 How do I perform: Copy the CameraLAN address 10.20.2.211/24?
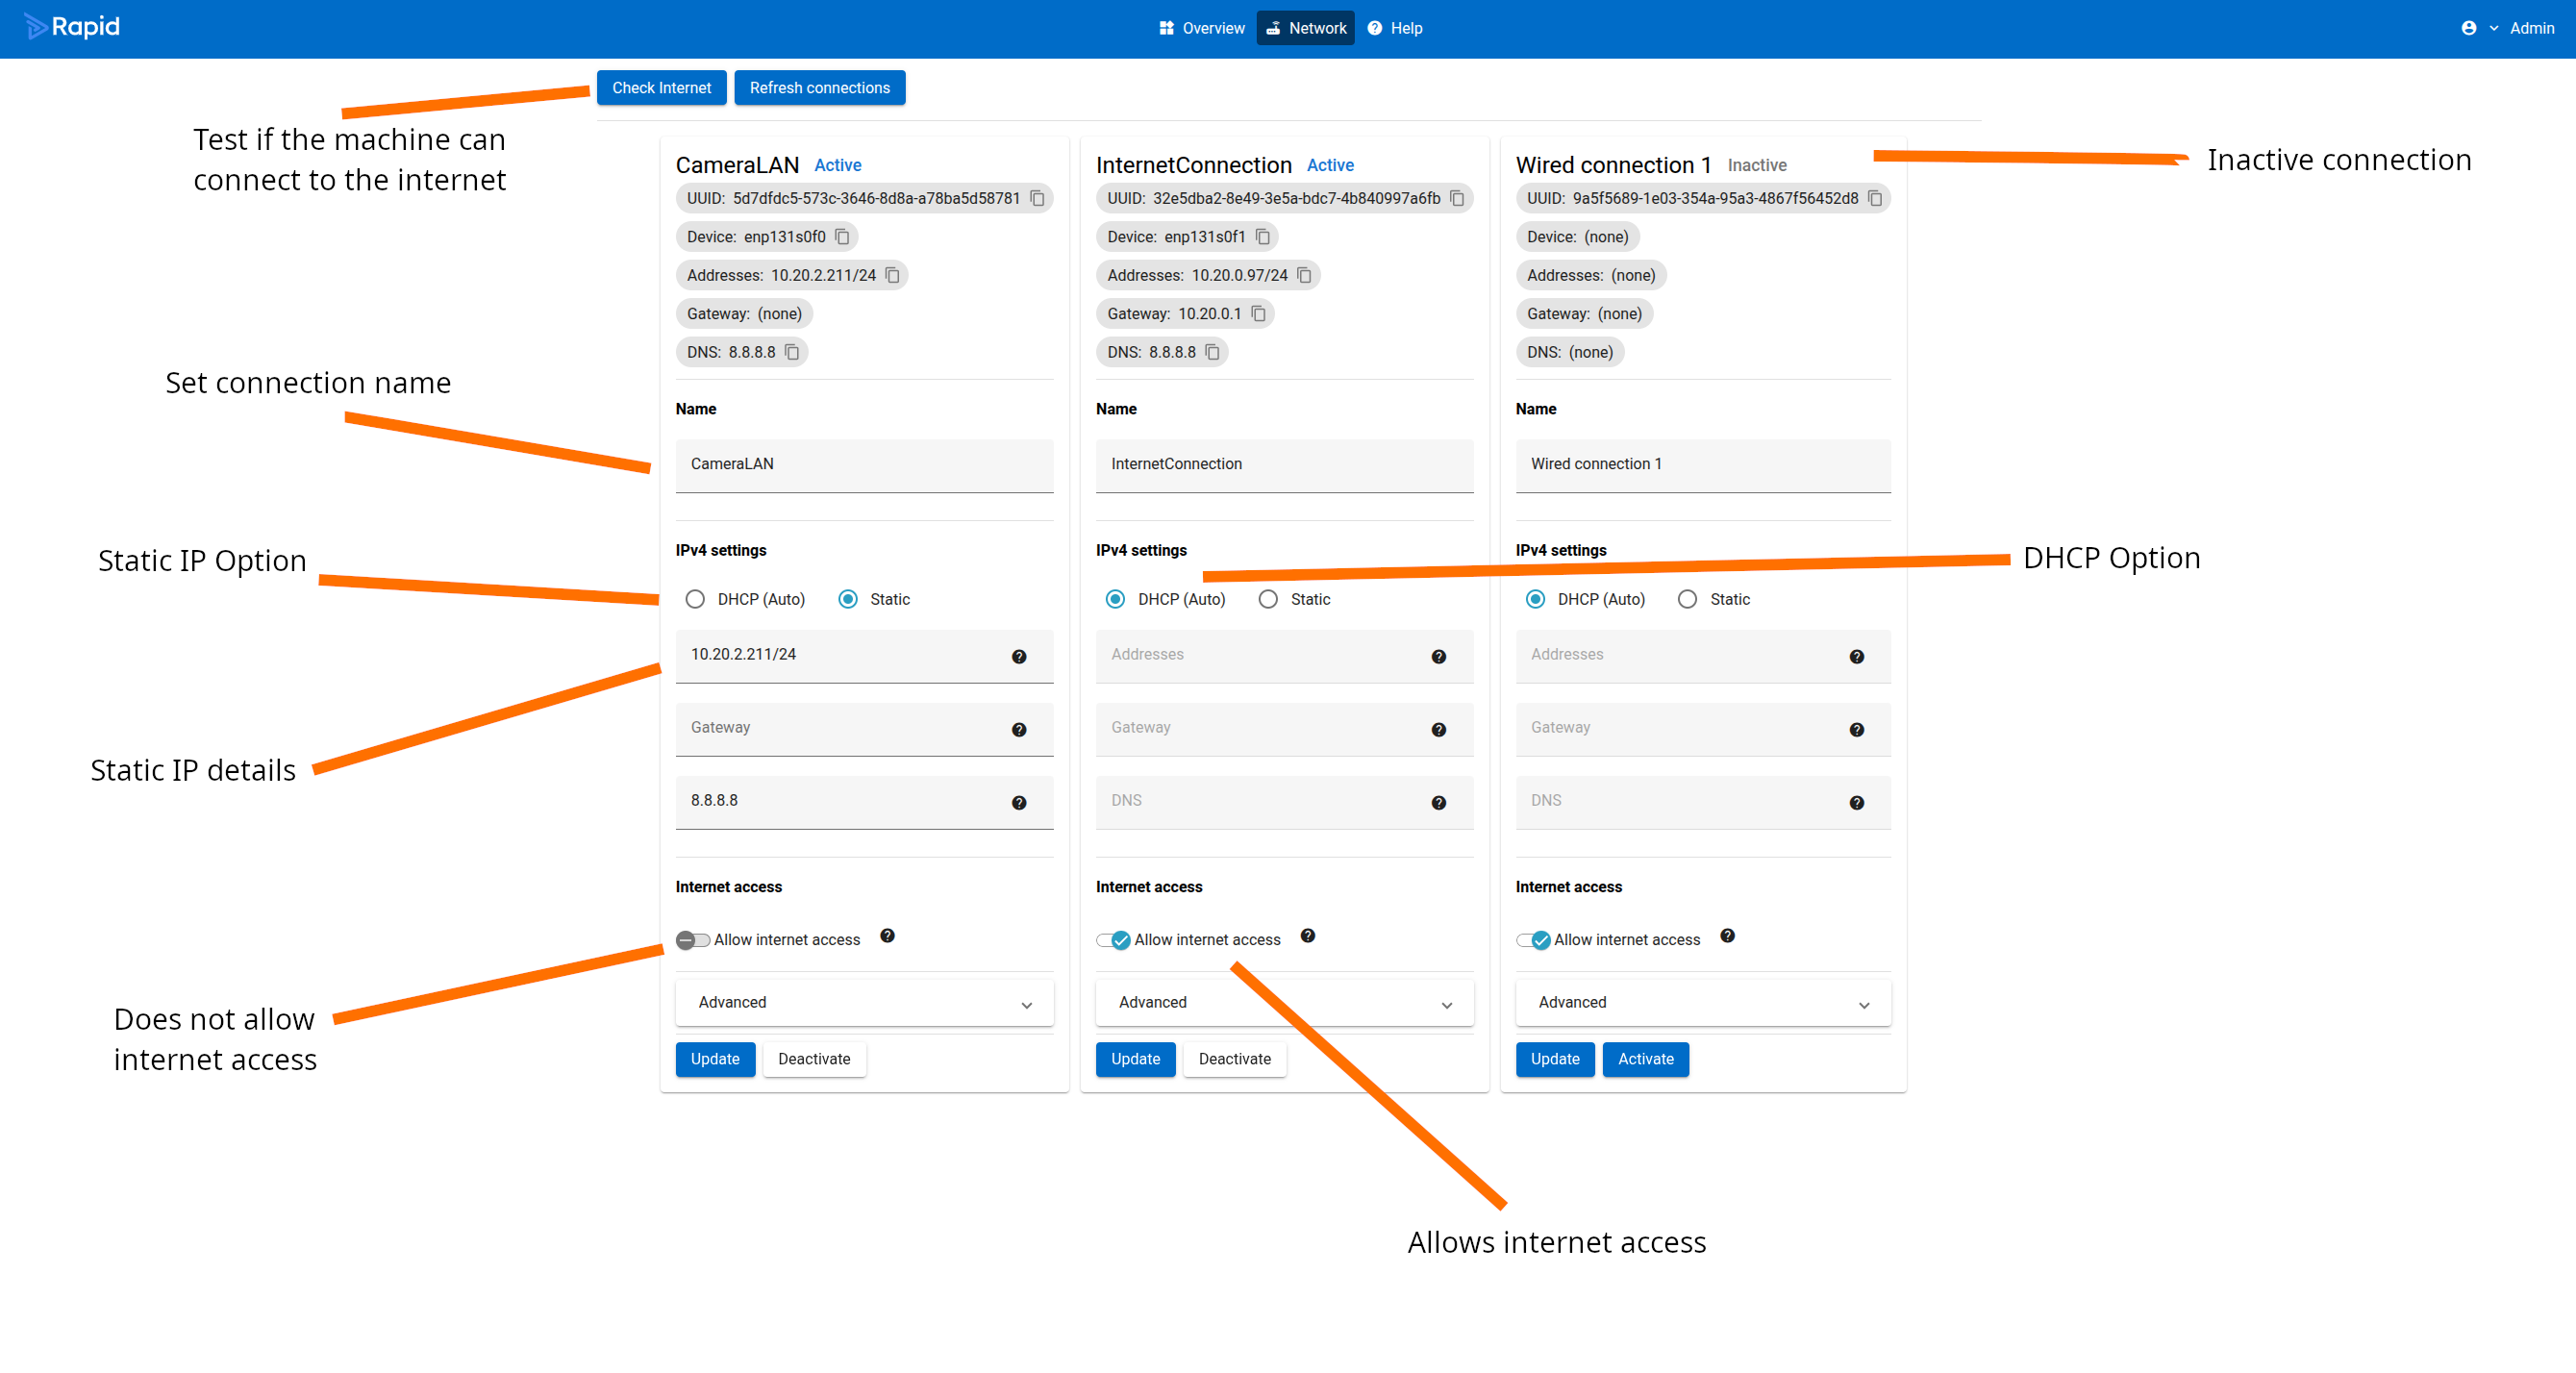tap(892, 275)
